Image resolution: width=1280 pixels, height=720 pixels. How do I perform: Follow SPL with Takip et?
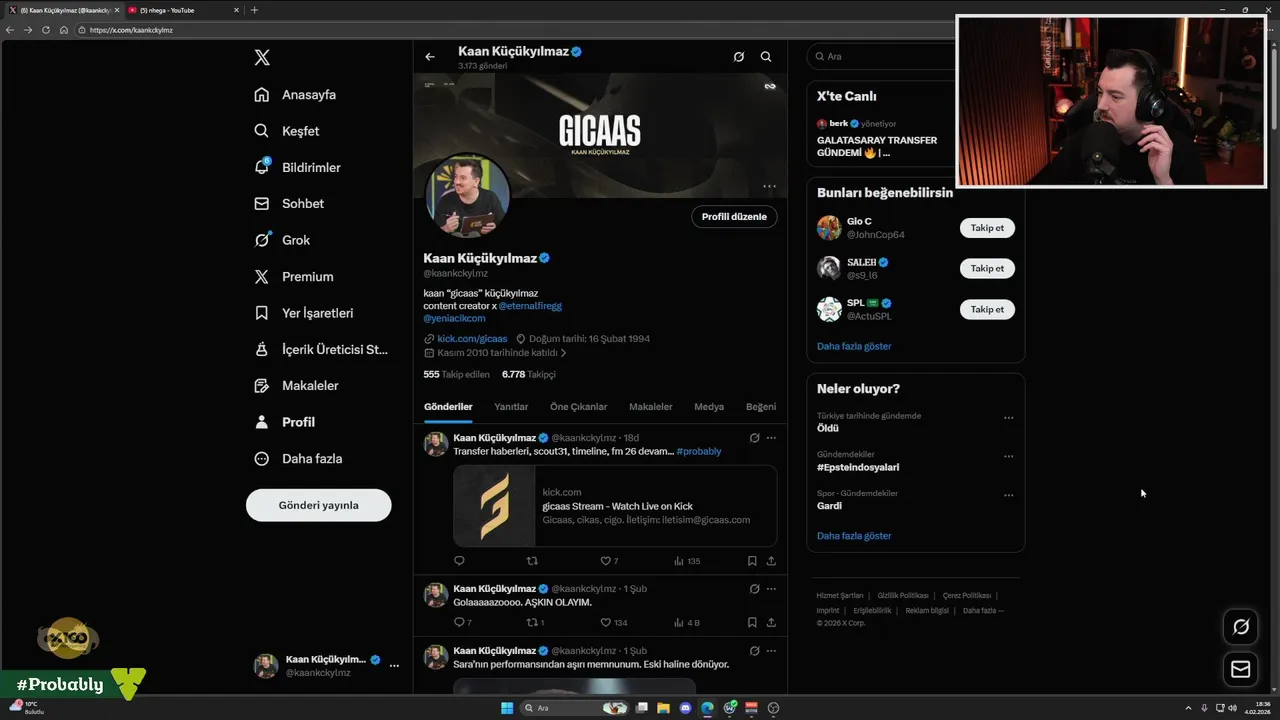[987, 309]
